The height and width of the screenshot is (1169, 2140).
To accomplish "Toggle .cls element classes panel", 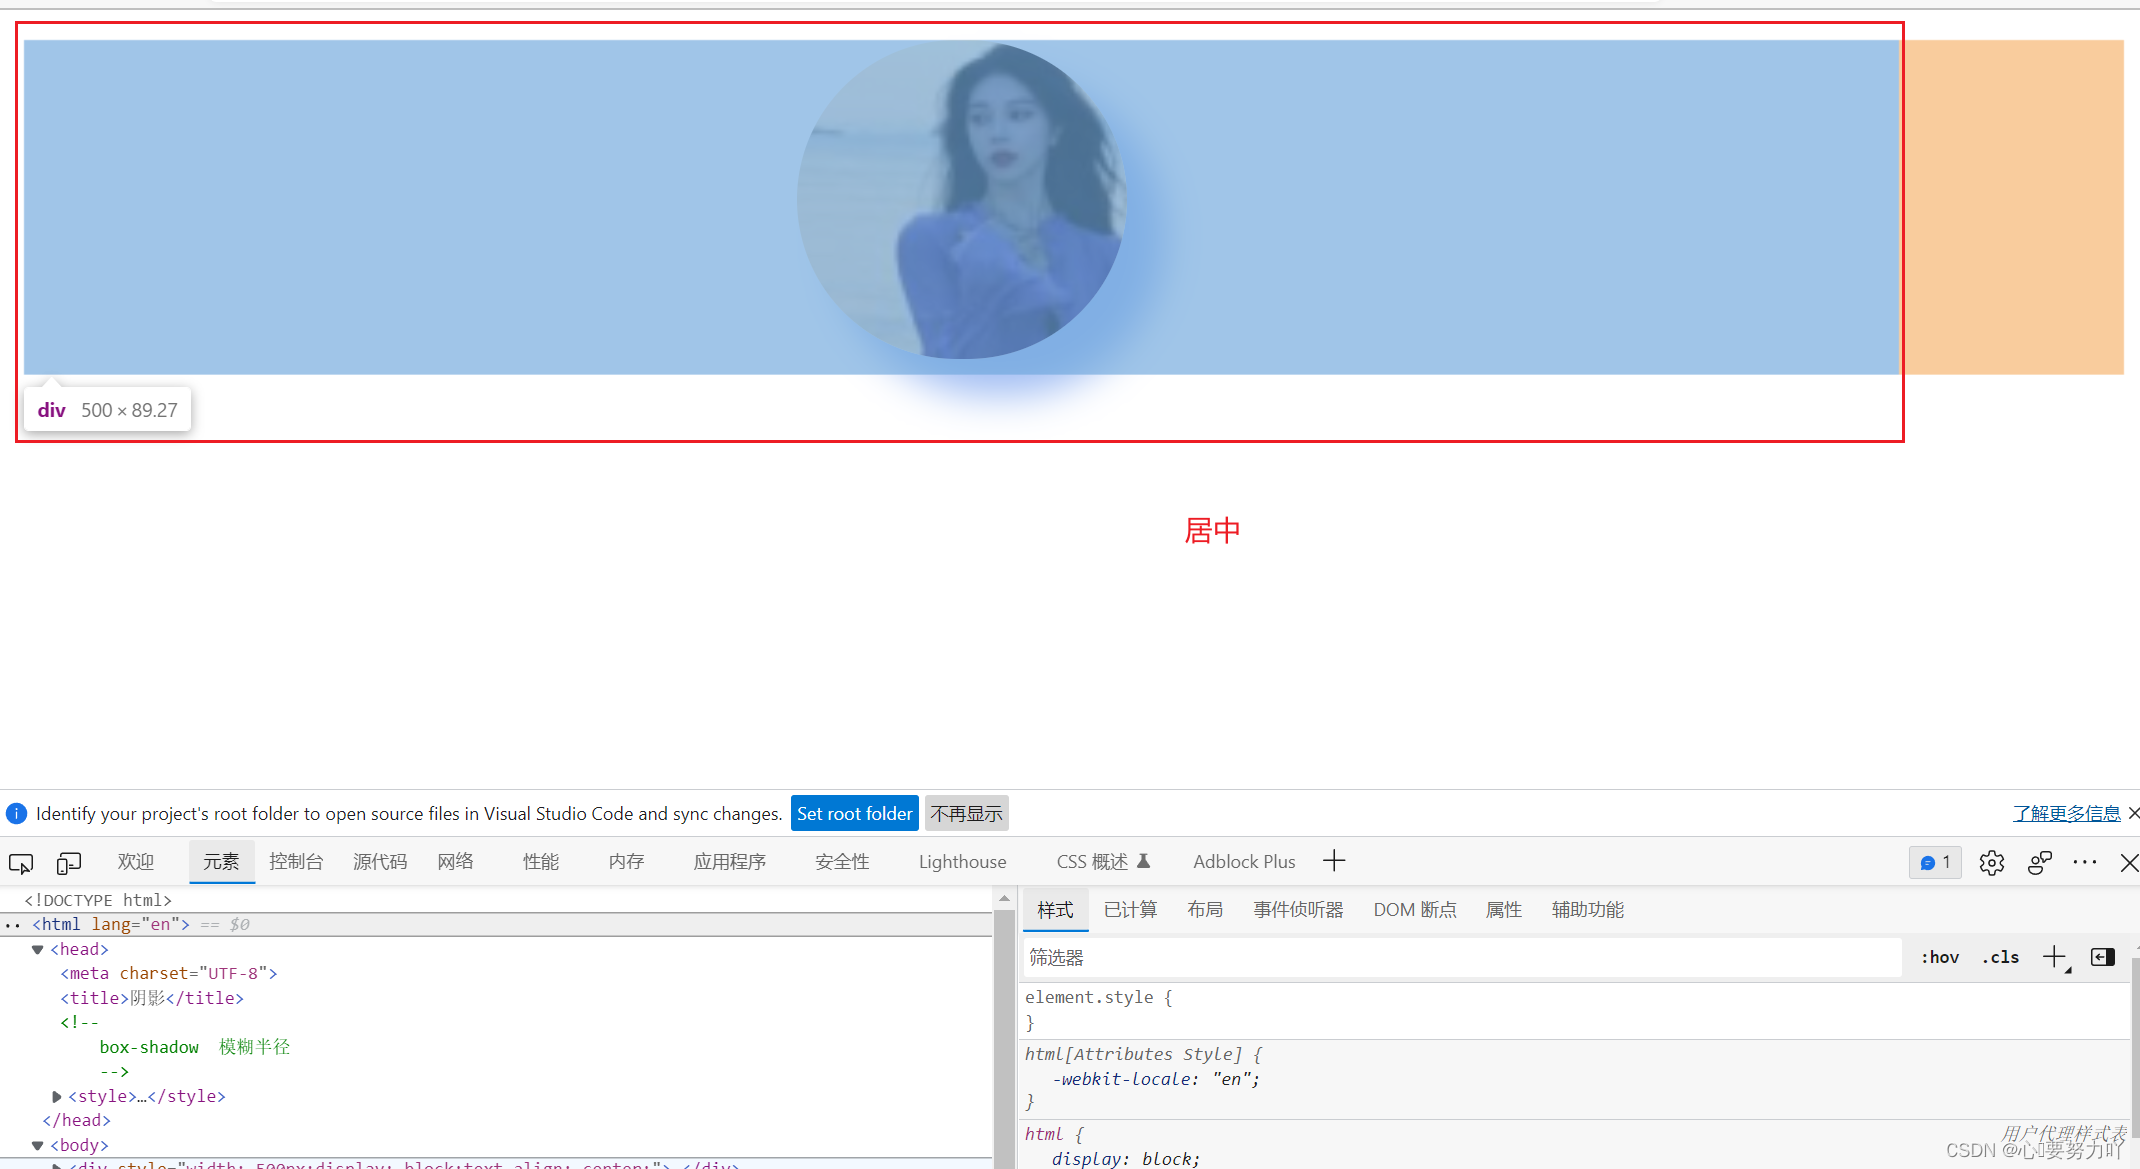I will (2000, 957).
